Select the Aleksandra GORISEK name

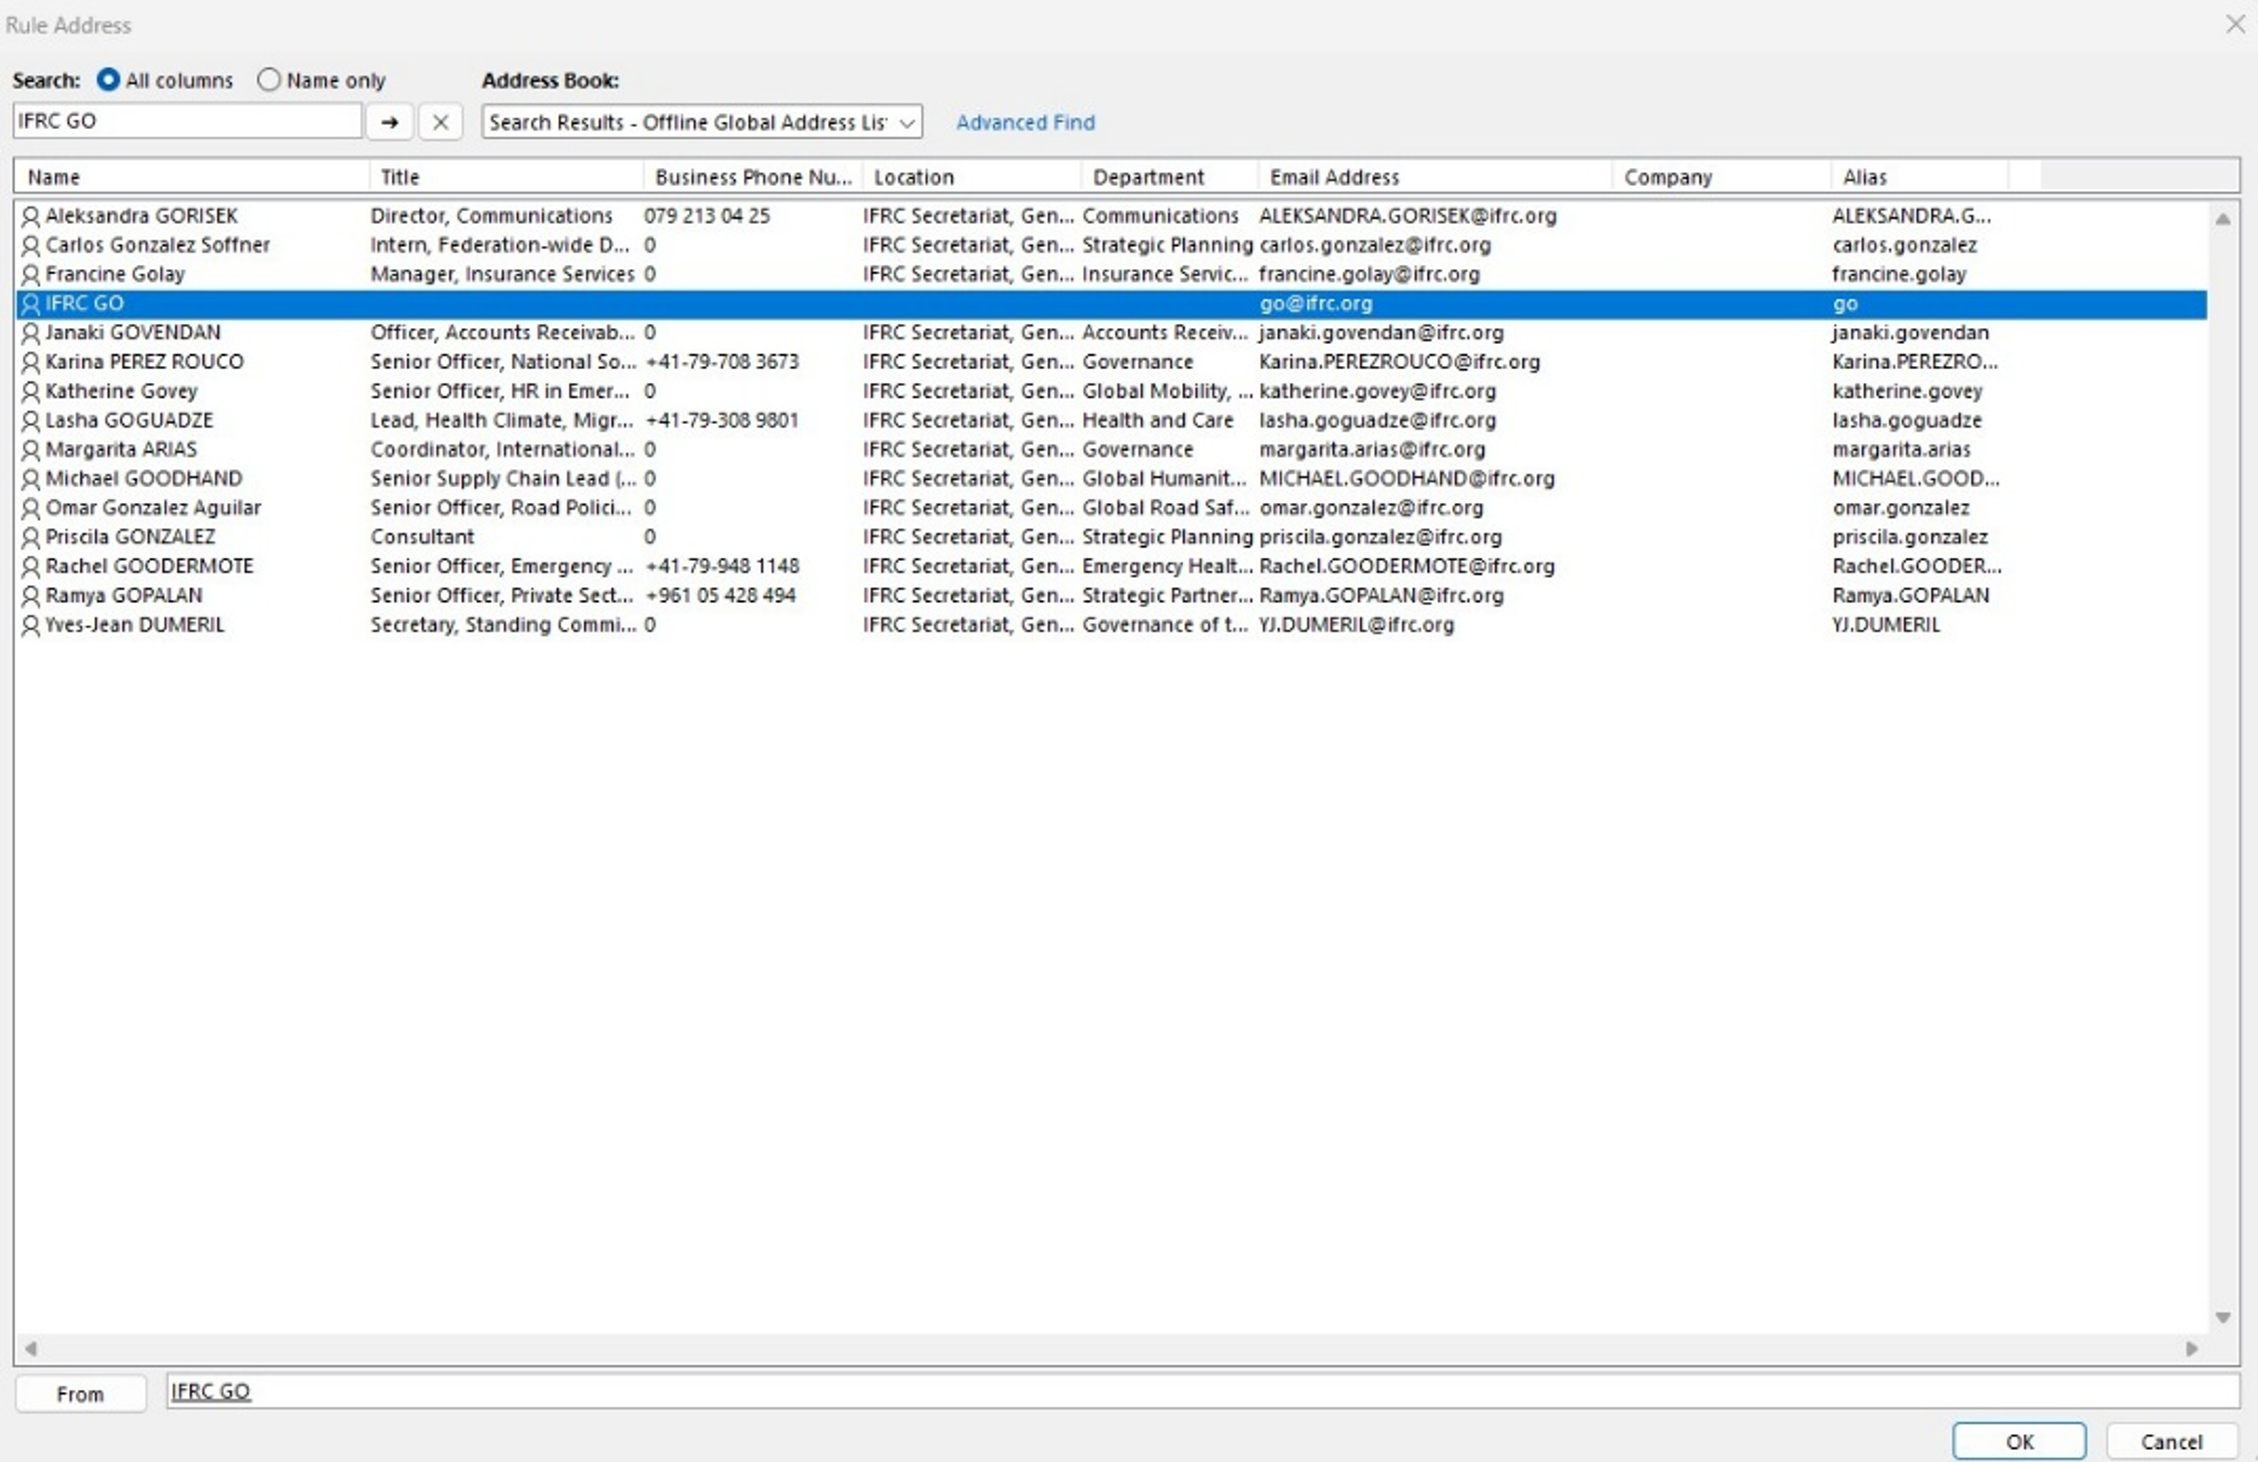[142, 216]
